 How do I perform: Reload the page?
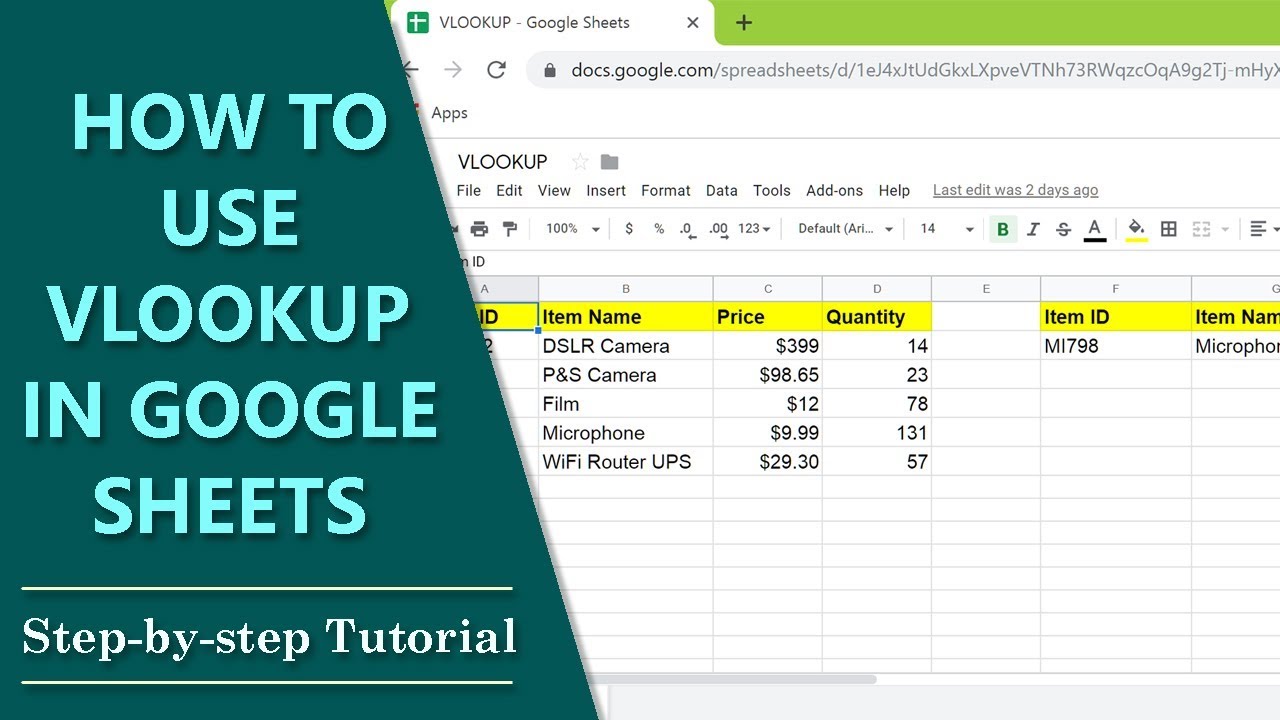coord(496,70)
